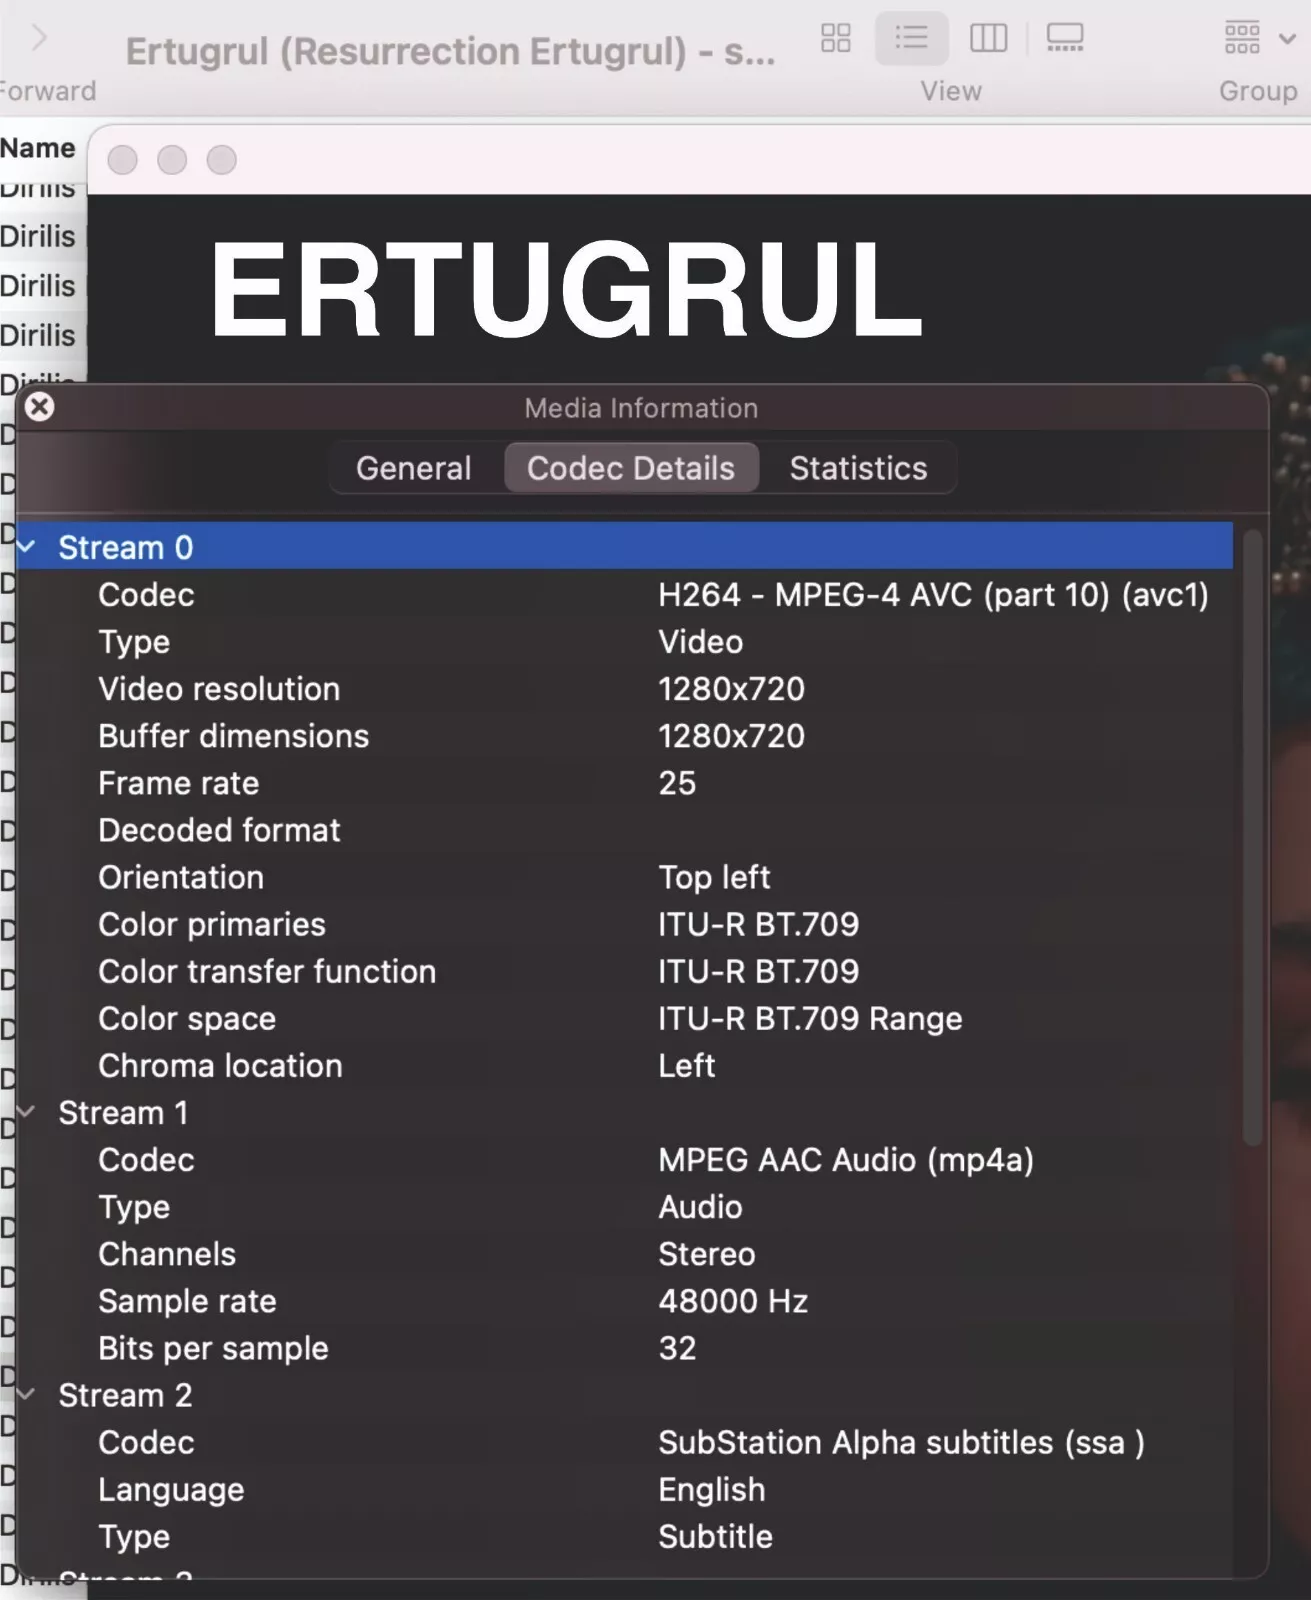Switch to the Statistics tab
This screenshot has width=1311, height=1600.
pos(858,468)
